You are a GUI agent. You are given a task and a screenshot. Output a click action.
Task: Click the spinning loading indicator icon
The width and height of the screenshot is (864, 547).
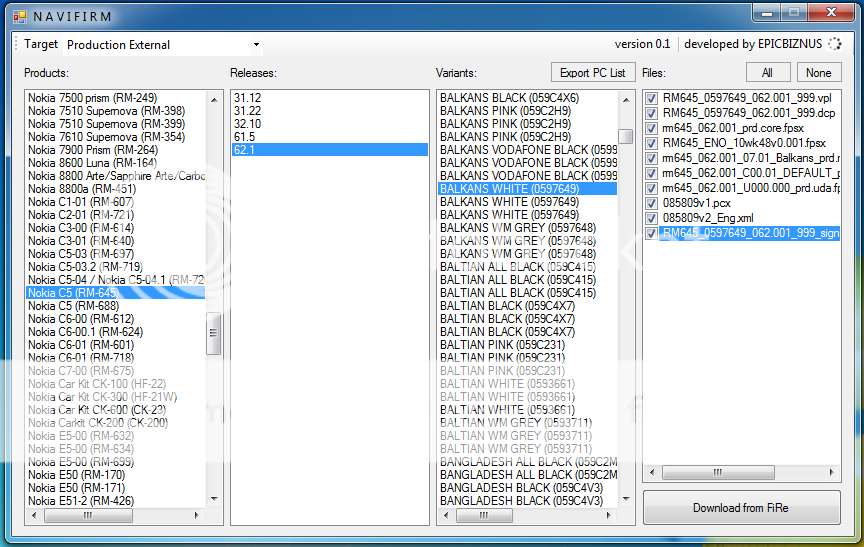[835, 44]
